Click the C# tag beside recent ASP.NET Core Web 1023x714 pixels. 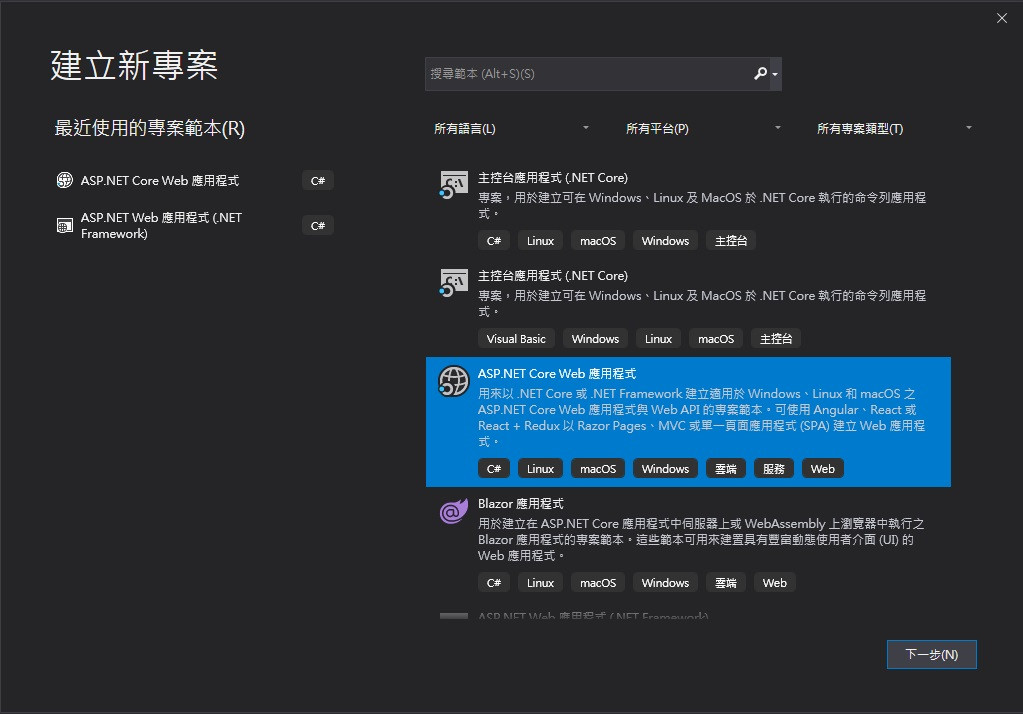(318, 181)
